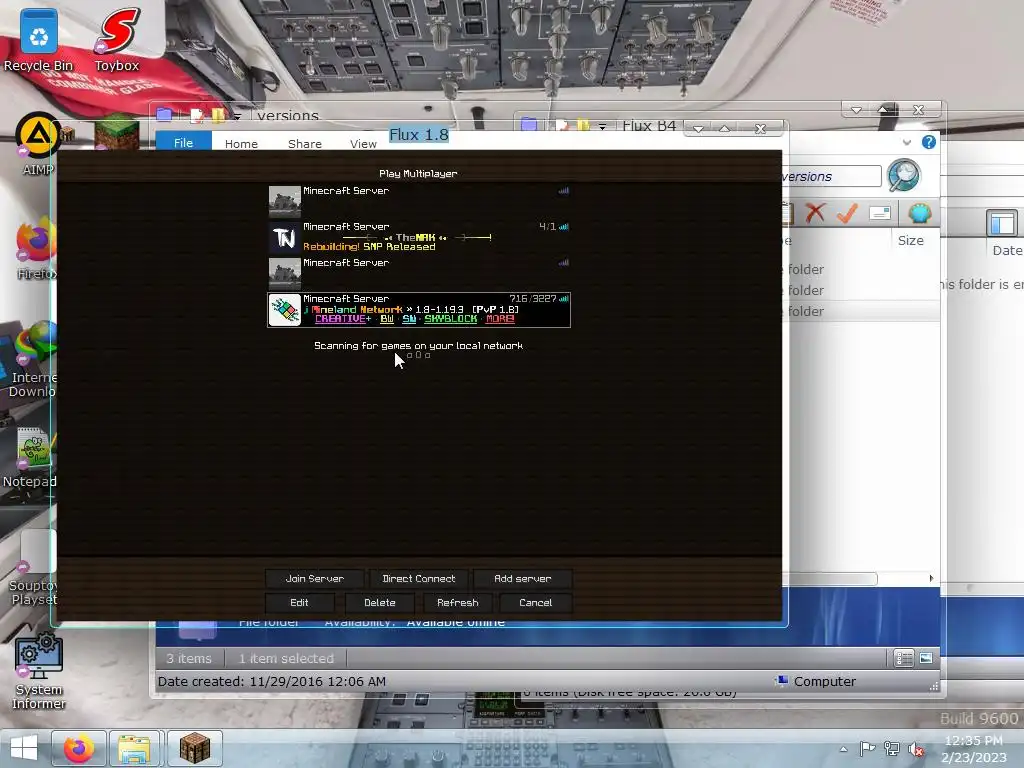This screenshot has height=768, width=1024.
Task: Open the Firefox desktop shortcut
Action: coord(37,248)
